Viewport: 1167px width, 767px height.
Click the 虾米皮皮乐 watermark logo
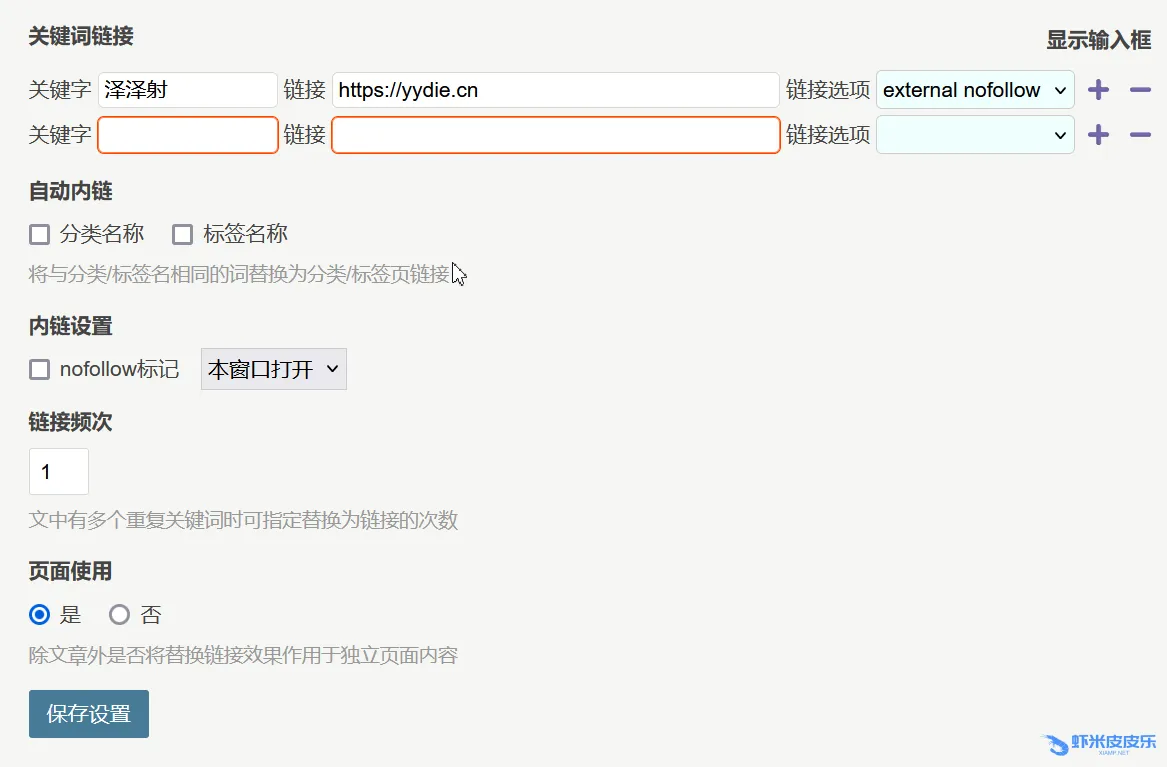click(1098, 743)
